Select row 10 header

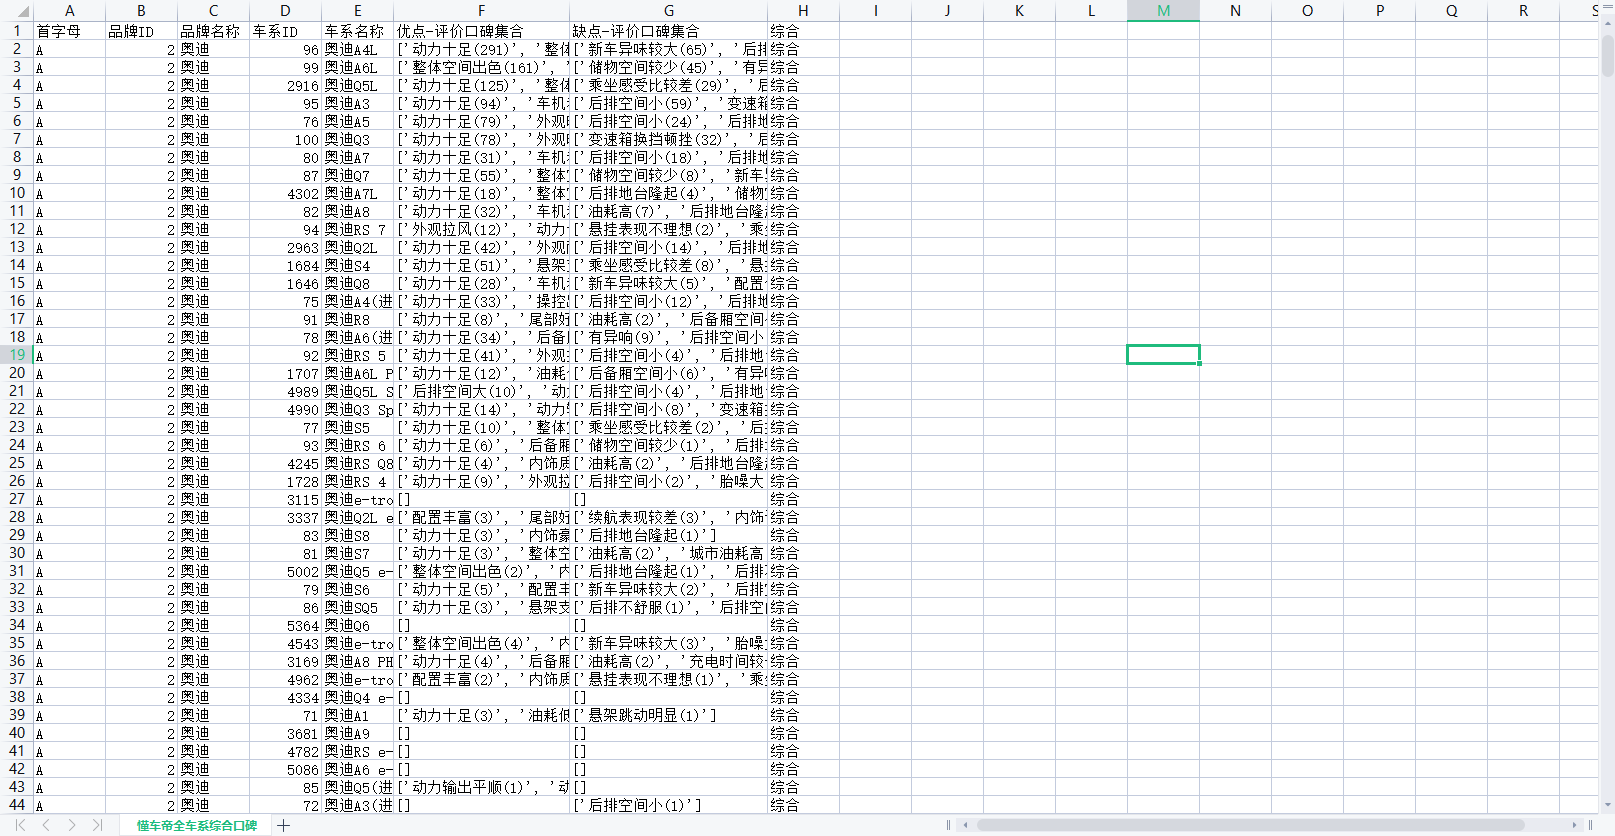click(16, 193)
